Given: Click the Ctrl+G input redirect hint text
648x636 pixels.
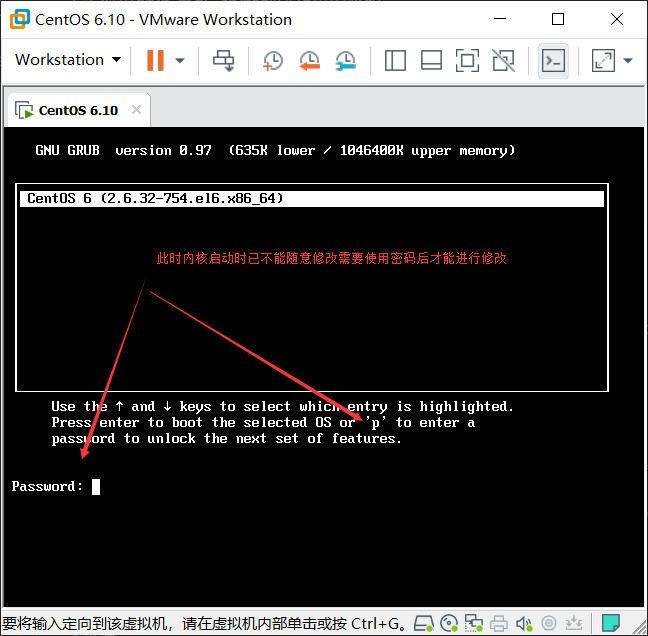Looking at the screenshot, I should [204, 623].
